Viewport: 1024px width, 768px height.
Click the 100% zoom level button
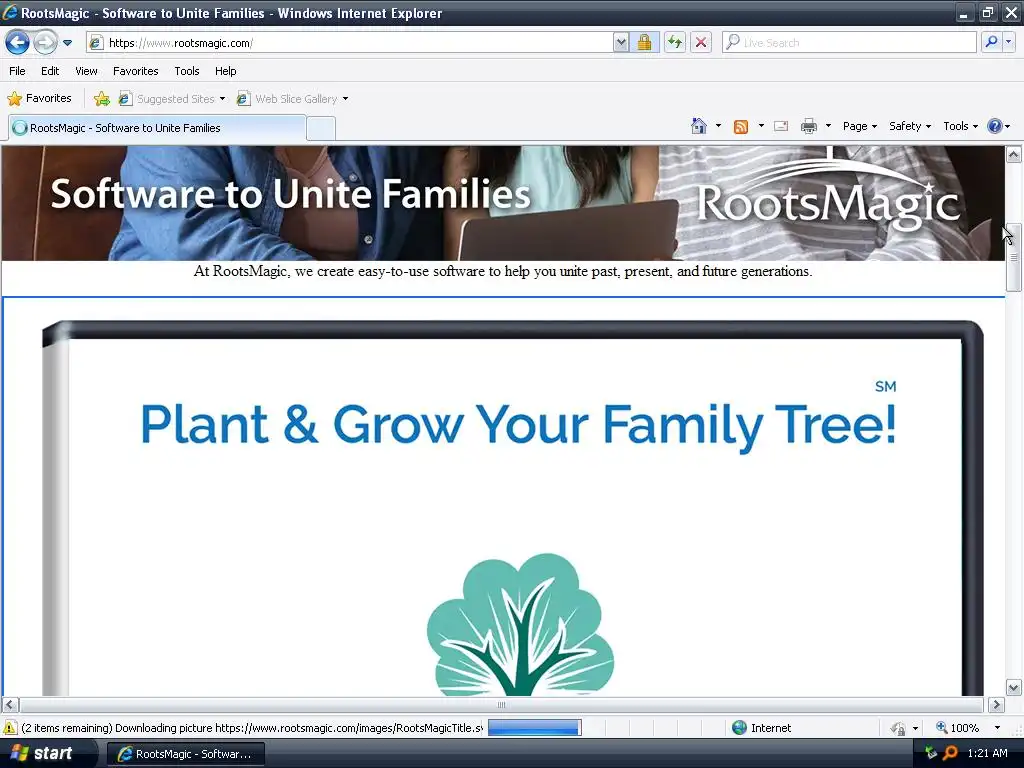pyautogui.click(x=957, y=728)
